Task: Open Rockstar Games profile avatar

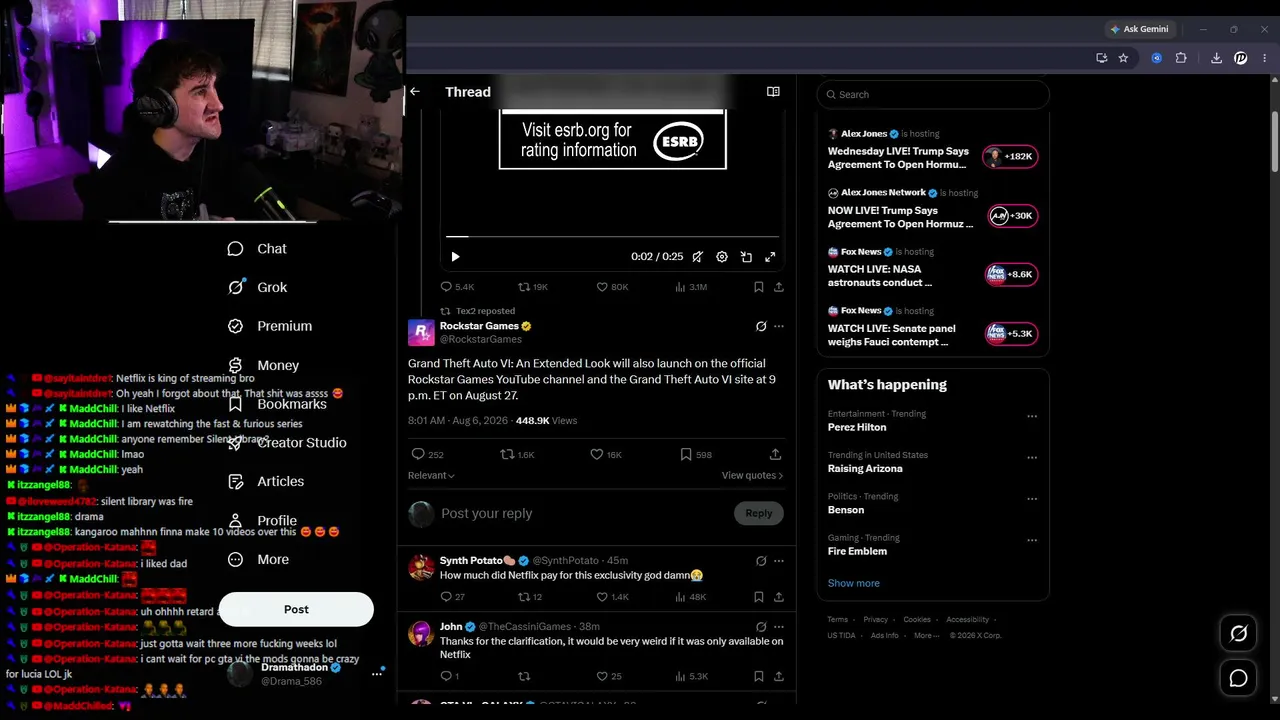Action: coord(421,333)
